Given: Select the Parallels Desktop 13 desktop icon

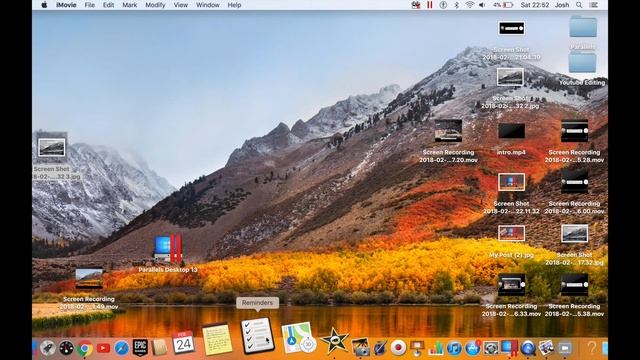Looking at the screenshot, I should pyautogui.click(x=168, y=253).
